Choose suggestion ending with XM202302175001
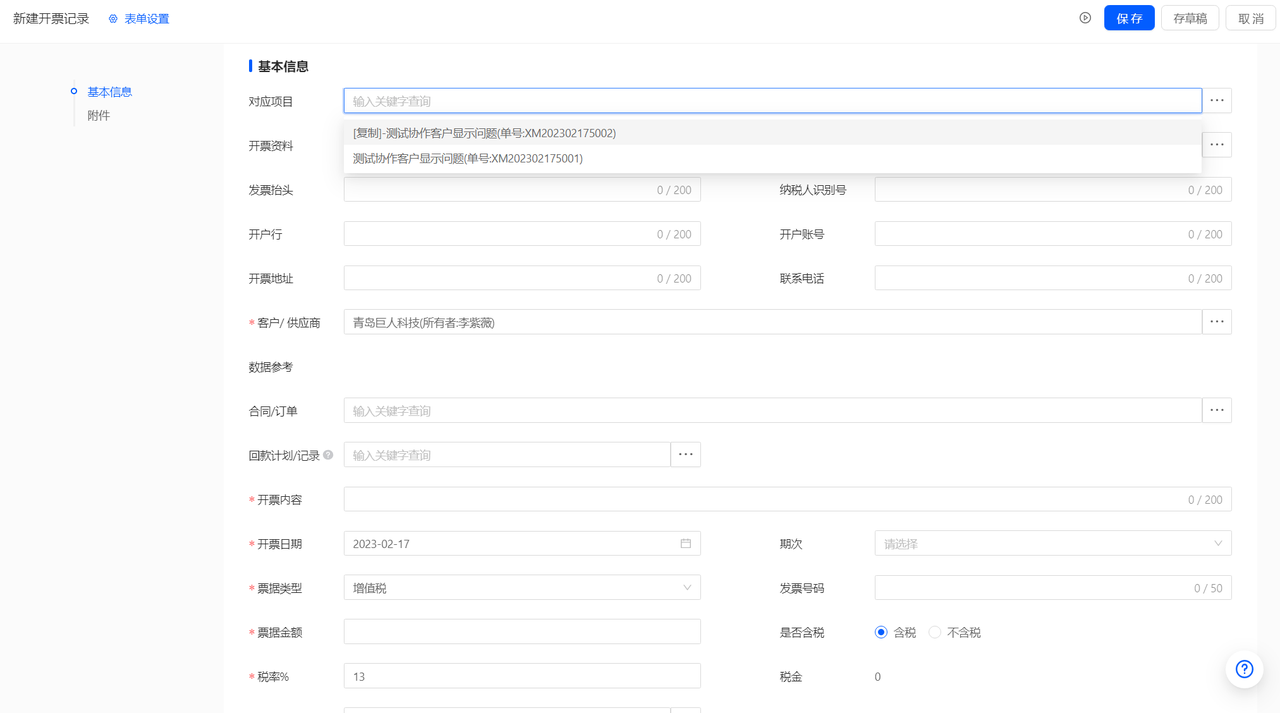 467,158
